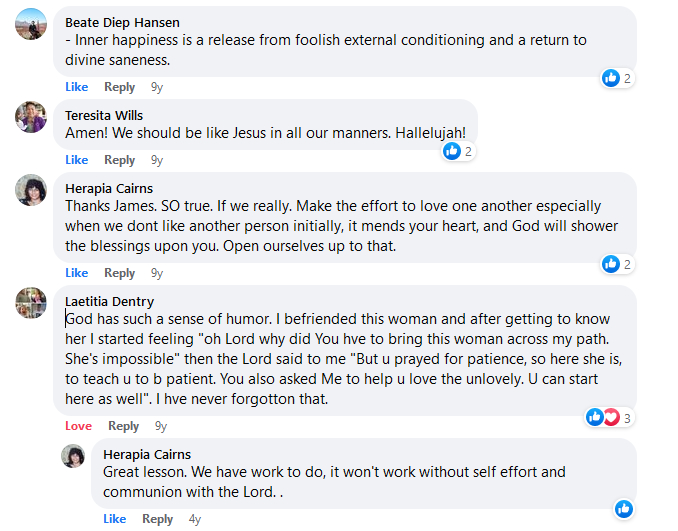Open Teresita Wills' name link
Screen dimensions: 678x531
click(105, 115)
